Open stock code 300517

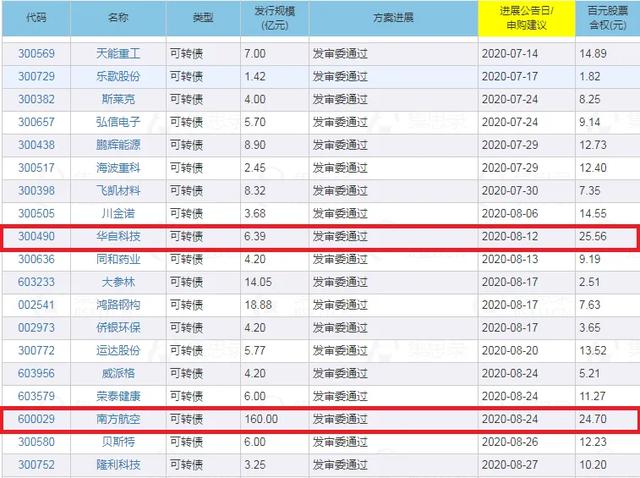coord(36,168)
